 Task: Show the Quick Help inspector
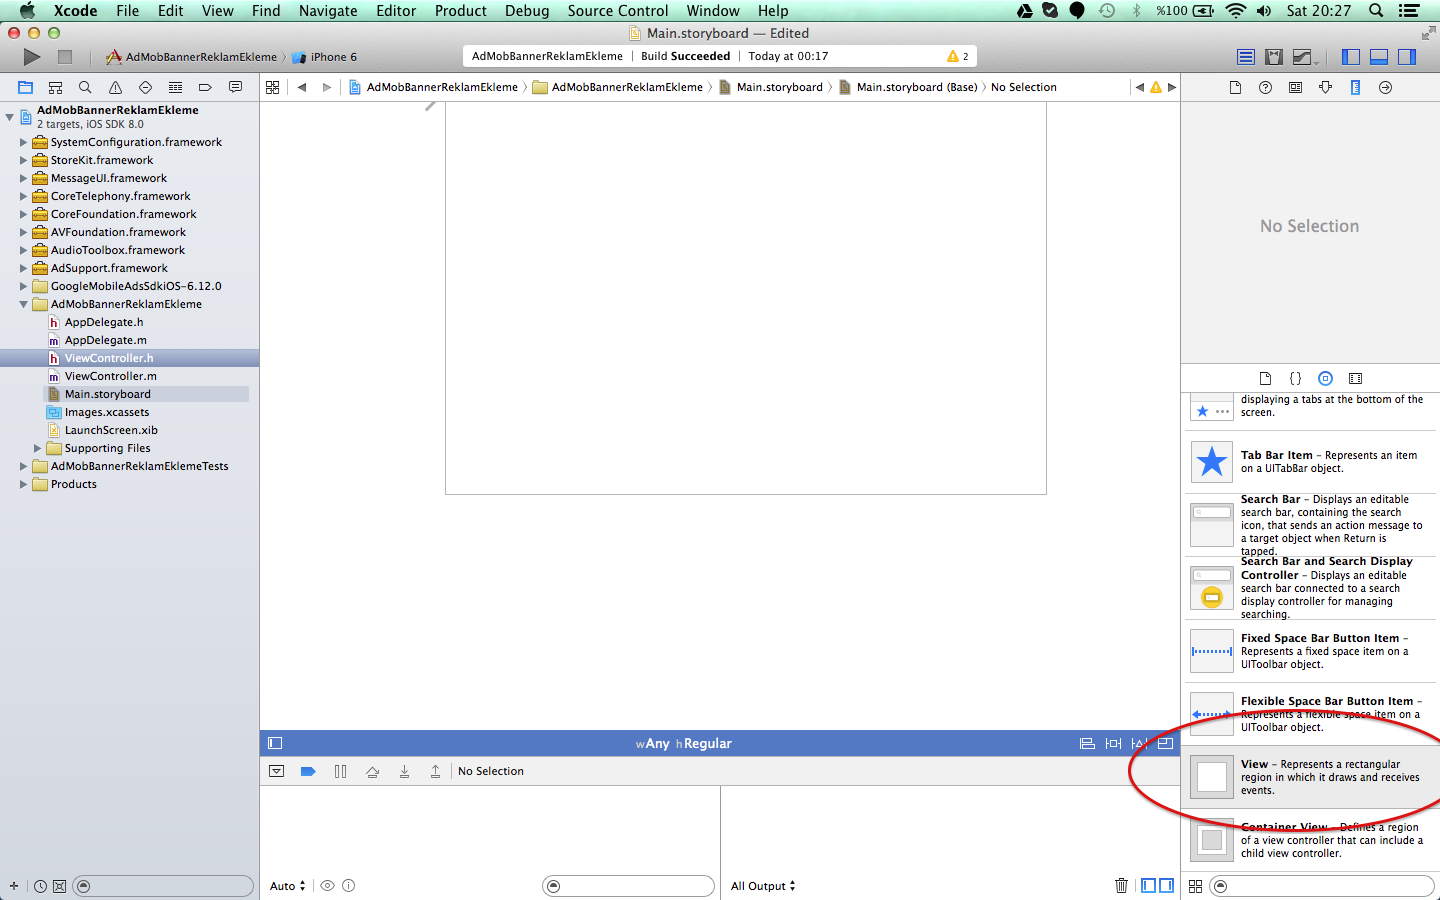point(1265,87)
